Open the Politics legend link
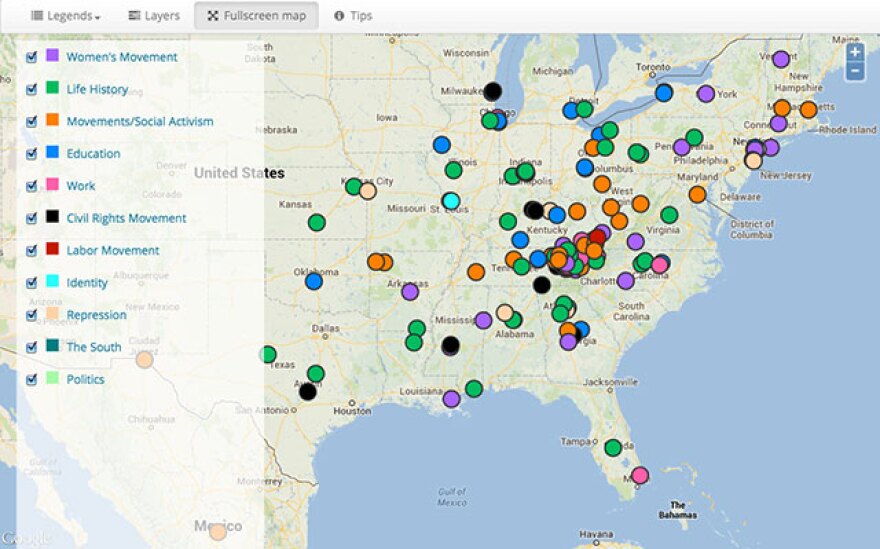 click(x=85, y=380)
